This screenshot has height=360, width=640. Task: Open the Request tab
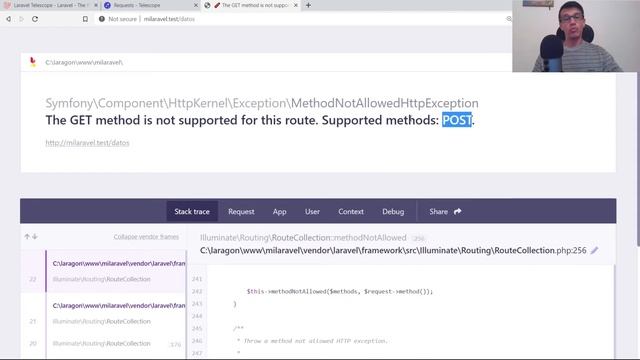point(241,211)
